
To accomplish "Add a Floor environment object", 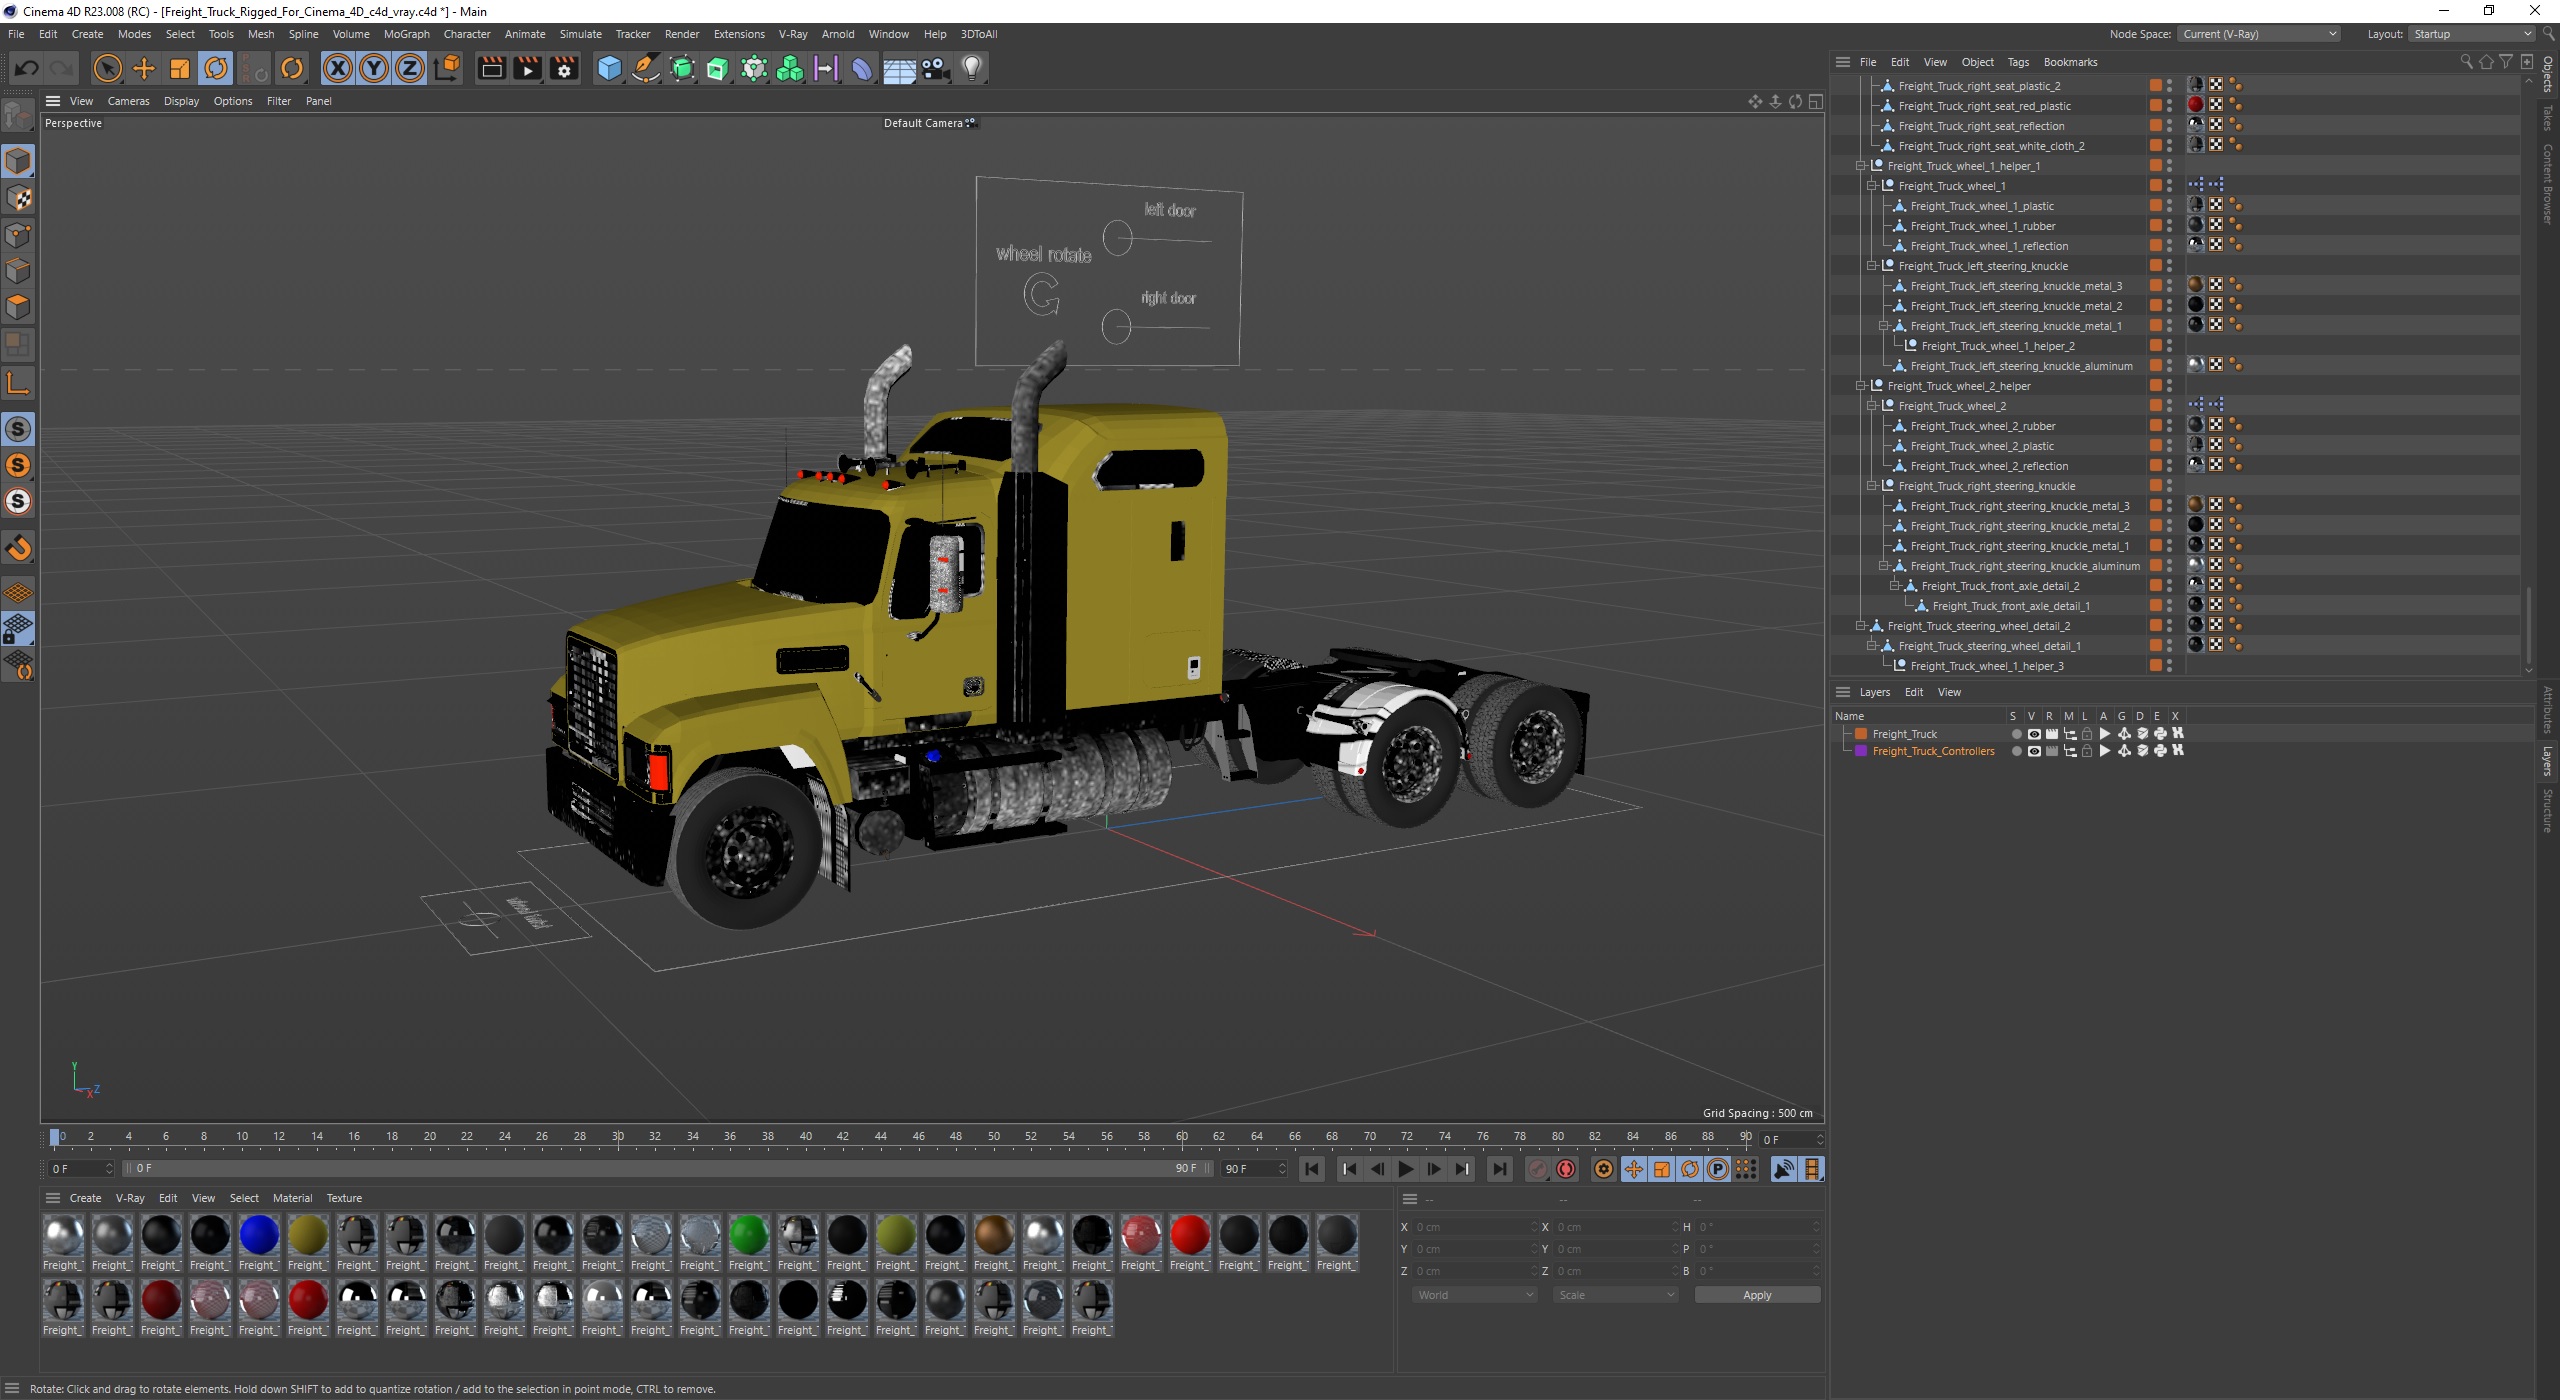I will [899, 68].
